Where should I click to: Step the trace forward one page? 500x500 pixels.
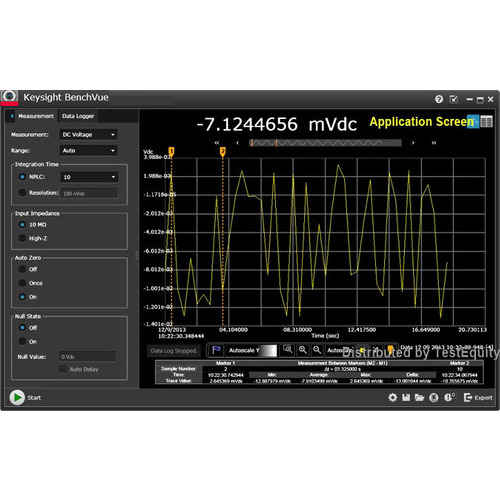(x=413, y=143)
